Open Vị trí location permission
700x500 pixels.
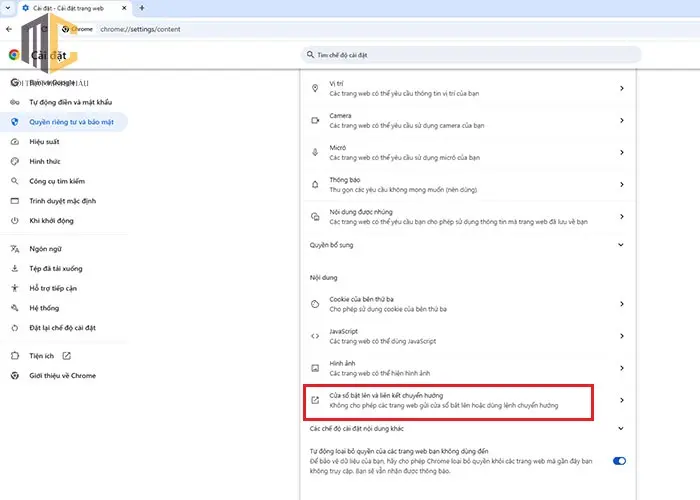468,88
